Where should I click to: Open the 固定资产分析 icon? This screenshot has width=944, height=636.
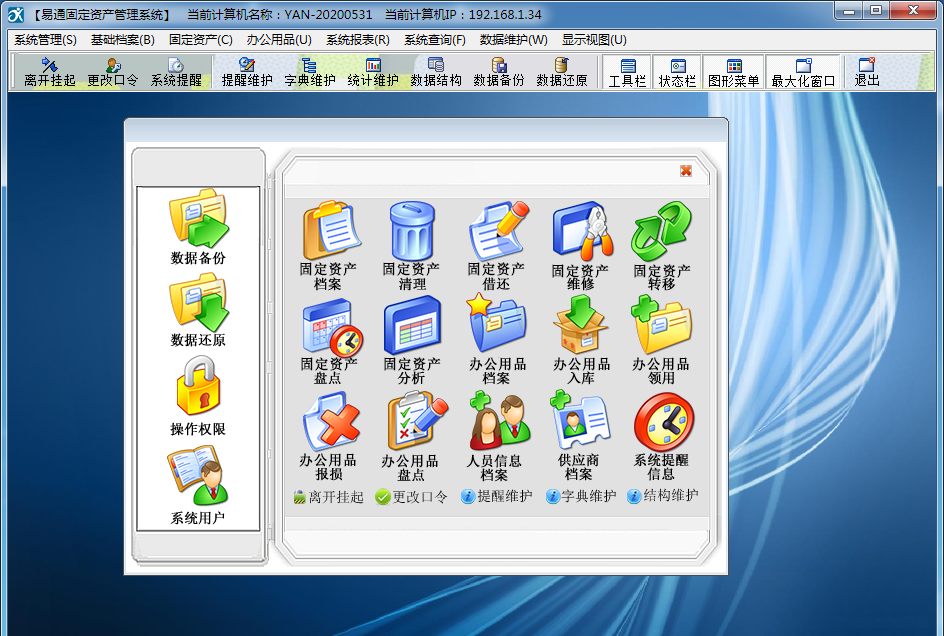[x=412, y=341]
